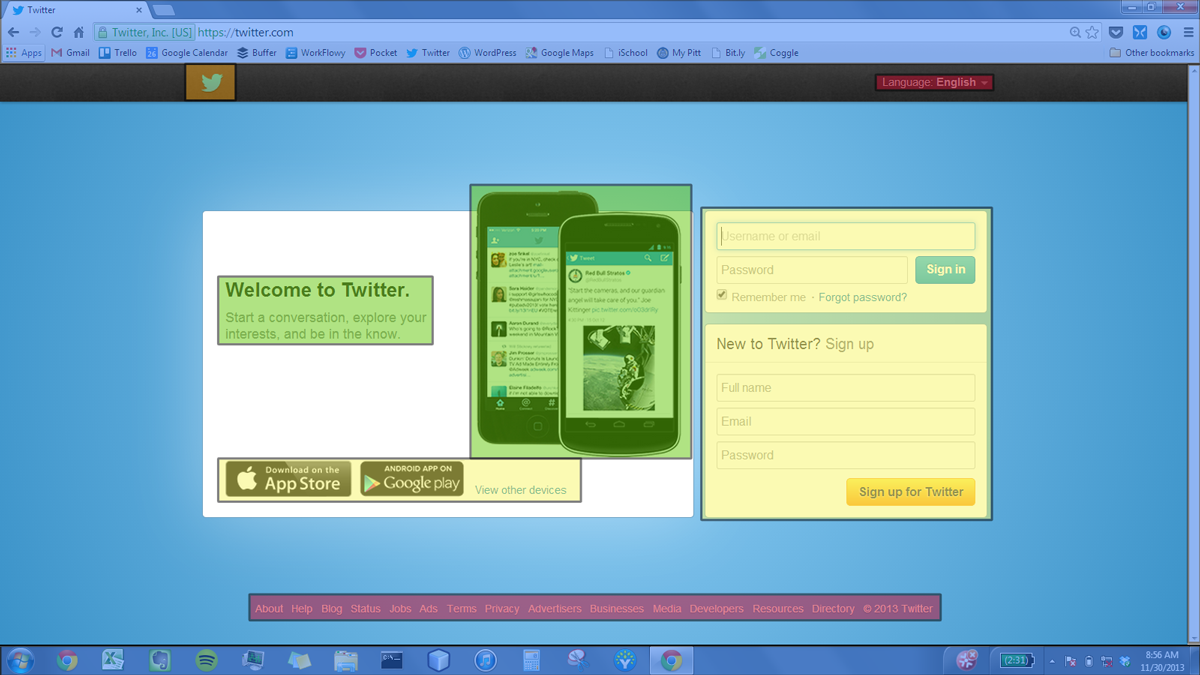Click Chrome's forward arrow button
Viewport: 1200px width, 675px height.
coord(35,32)
